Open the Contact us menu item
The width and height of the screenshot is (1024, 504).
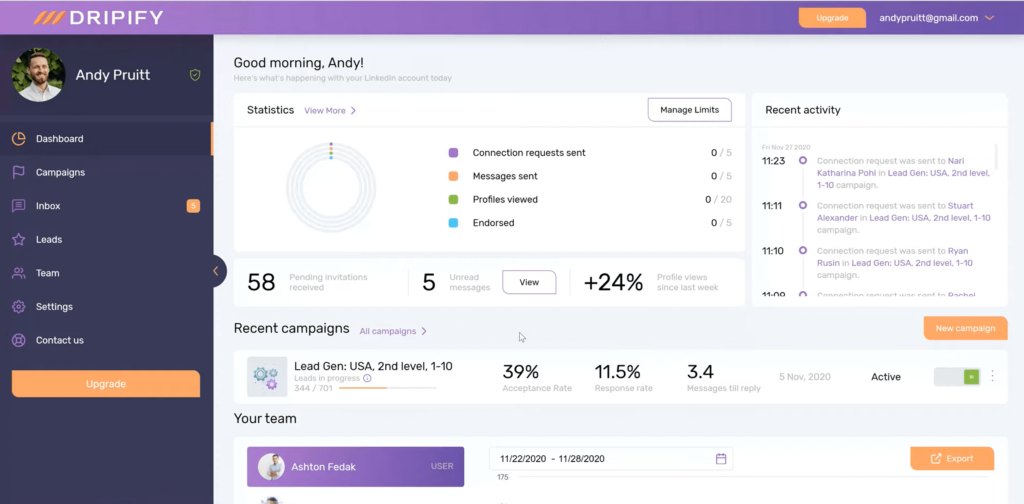click(x=106, y=340)
